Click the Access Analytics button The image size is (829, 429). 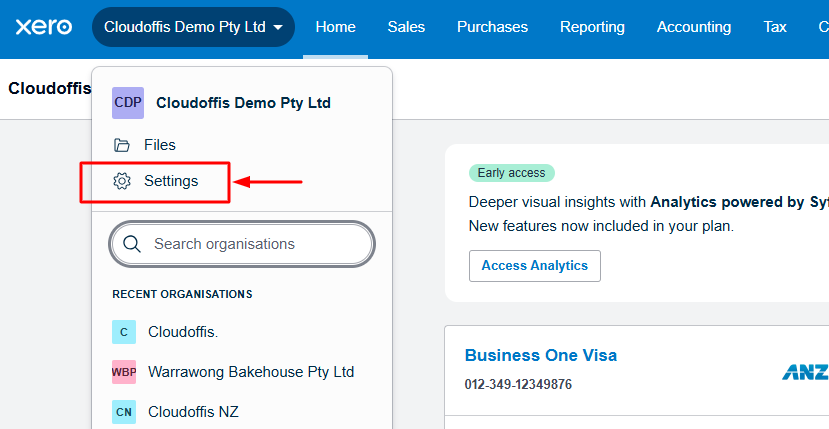pyautogui.click(x=534, y=266)
